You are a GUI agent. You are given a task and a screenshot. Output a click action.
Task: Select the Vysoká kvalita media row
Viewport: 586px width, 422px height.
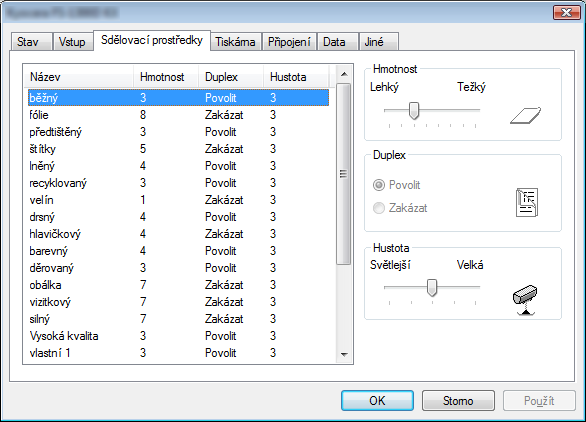pos(178,336)
